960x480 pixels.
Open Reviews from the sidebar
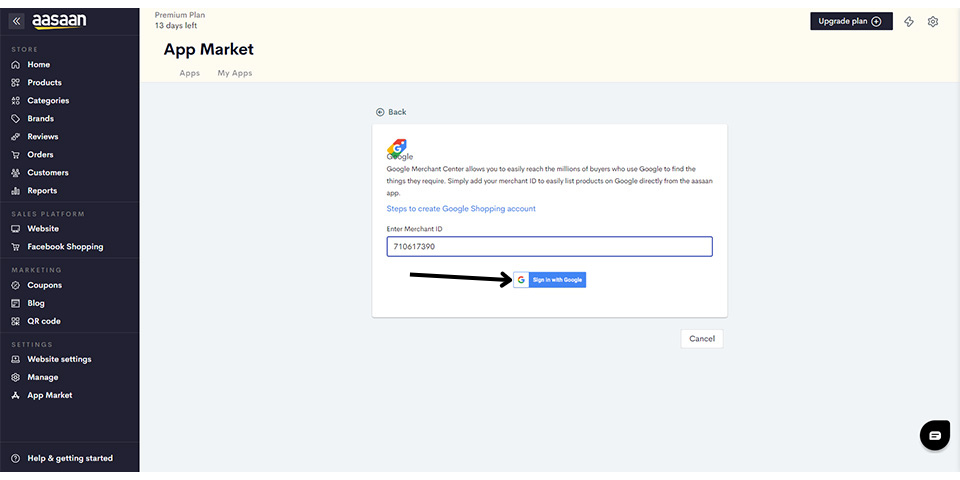[x=43, y=137]
